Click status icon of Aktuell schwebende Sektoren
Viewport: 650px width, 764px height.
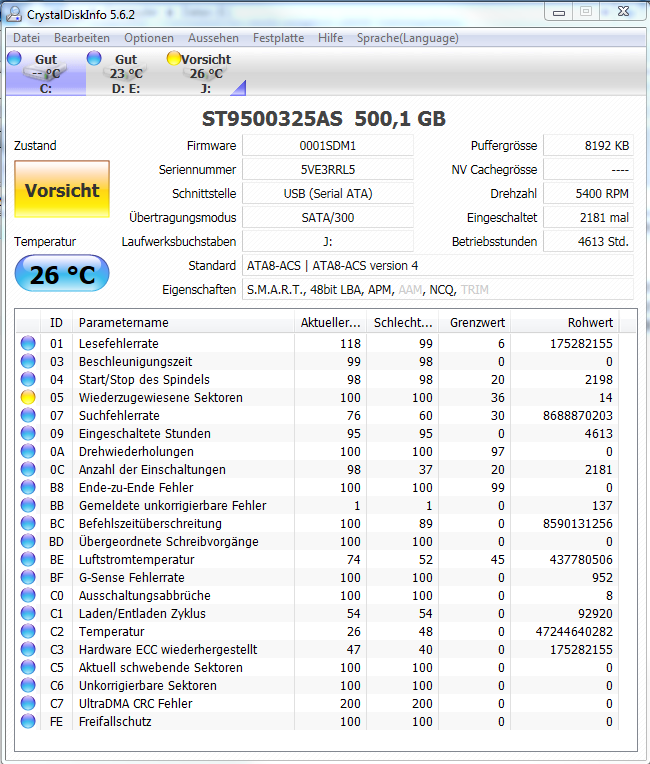click(28, 668)
